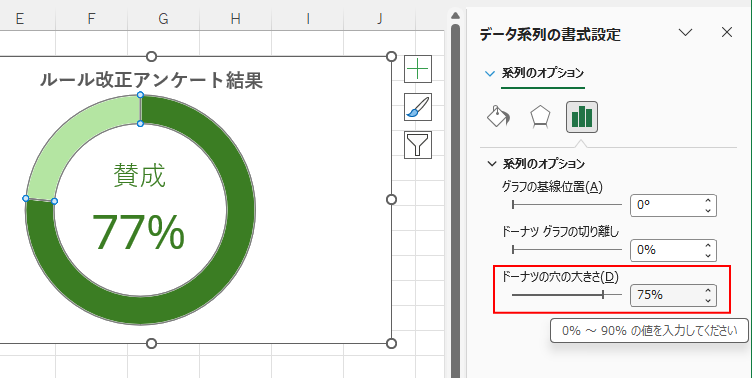The height and width of the screenshot is (378, 752).
Task: Select column F header
Action: [91, 19]
